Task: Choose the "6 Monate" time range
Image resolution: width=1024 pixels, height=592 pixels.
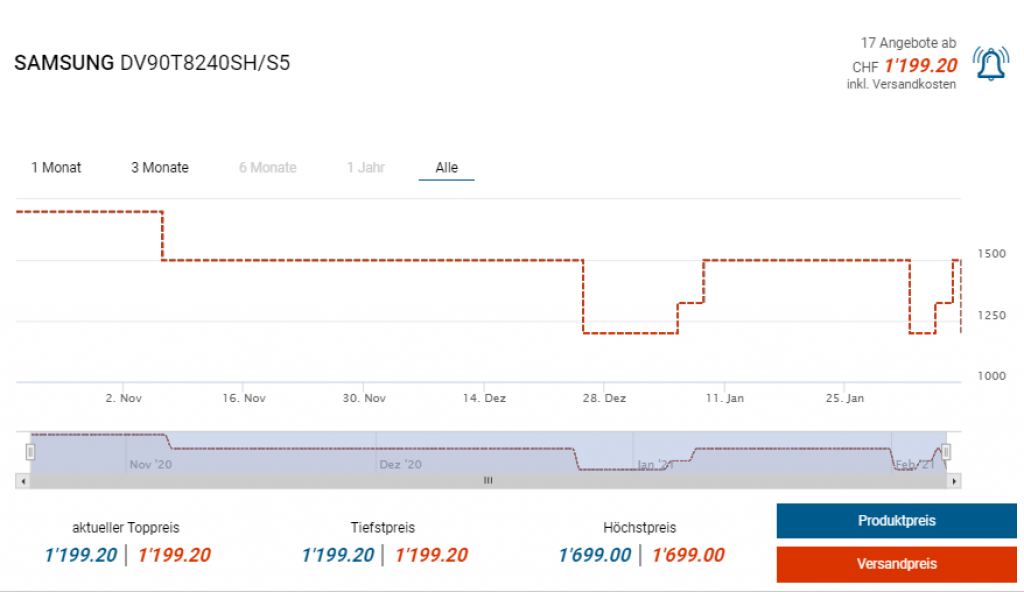Action: click(267, 167)
